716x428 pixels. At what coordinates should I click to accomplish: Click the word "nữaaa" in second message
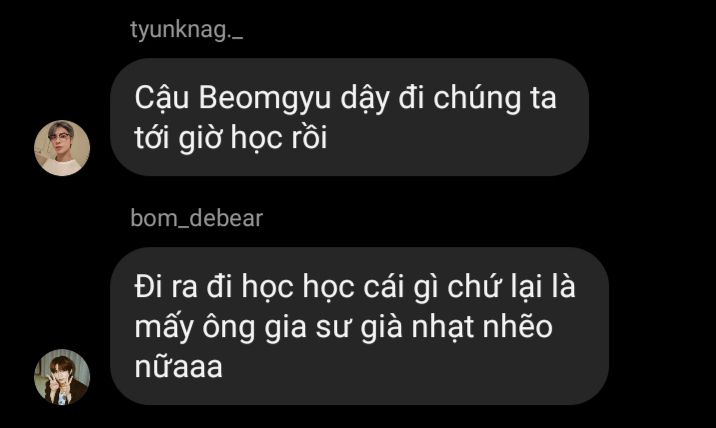[x=179, y=367]
